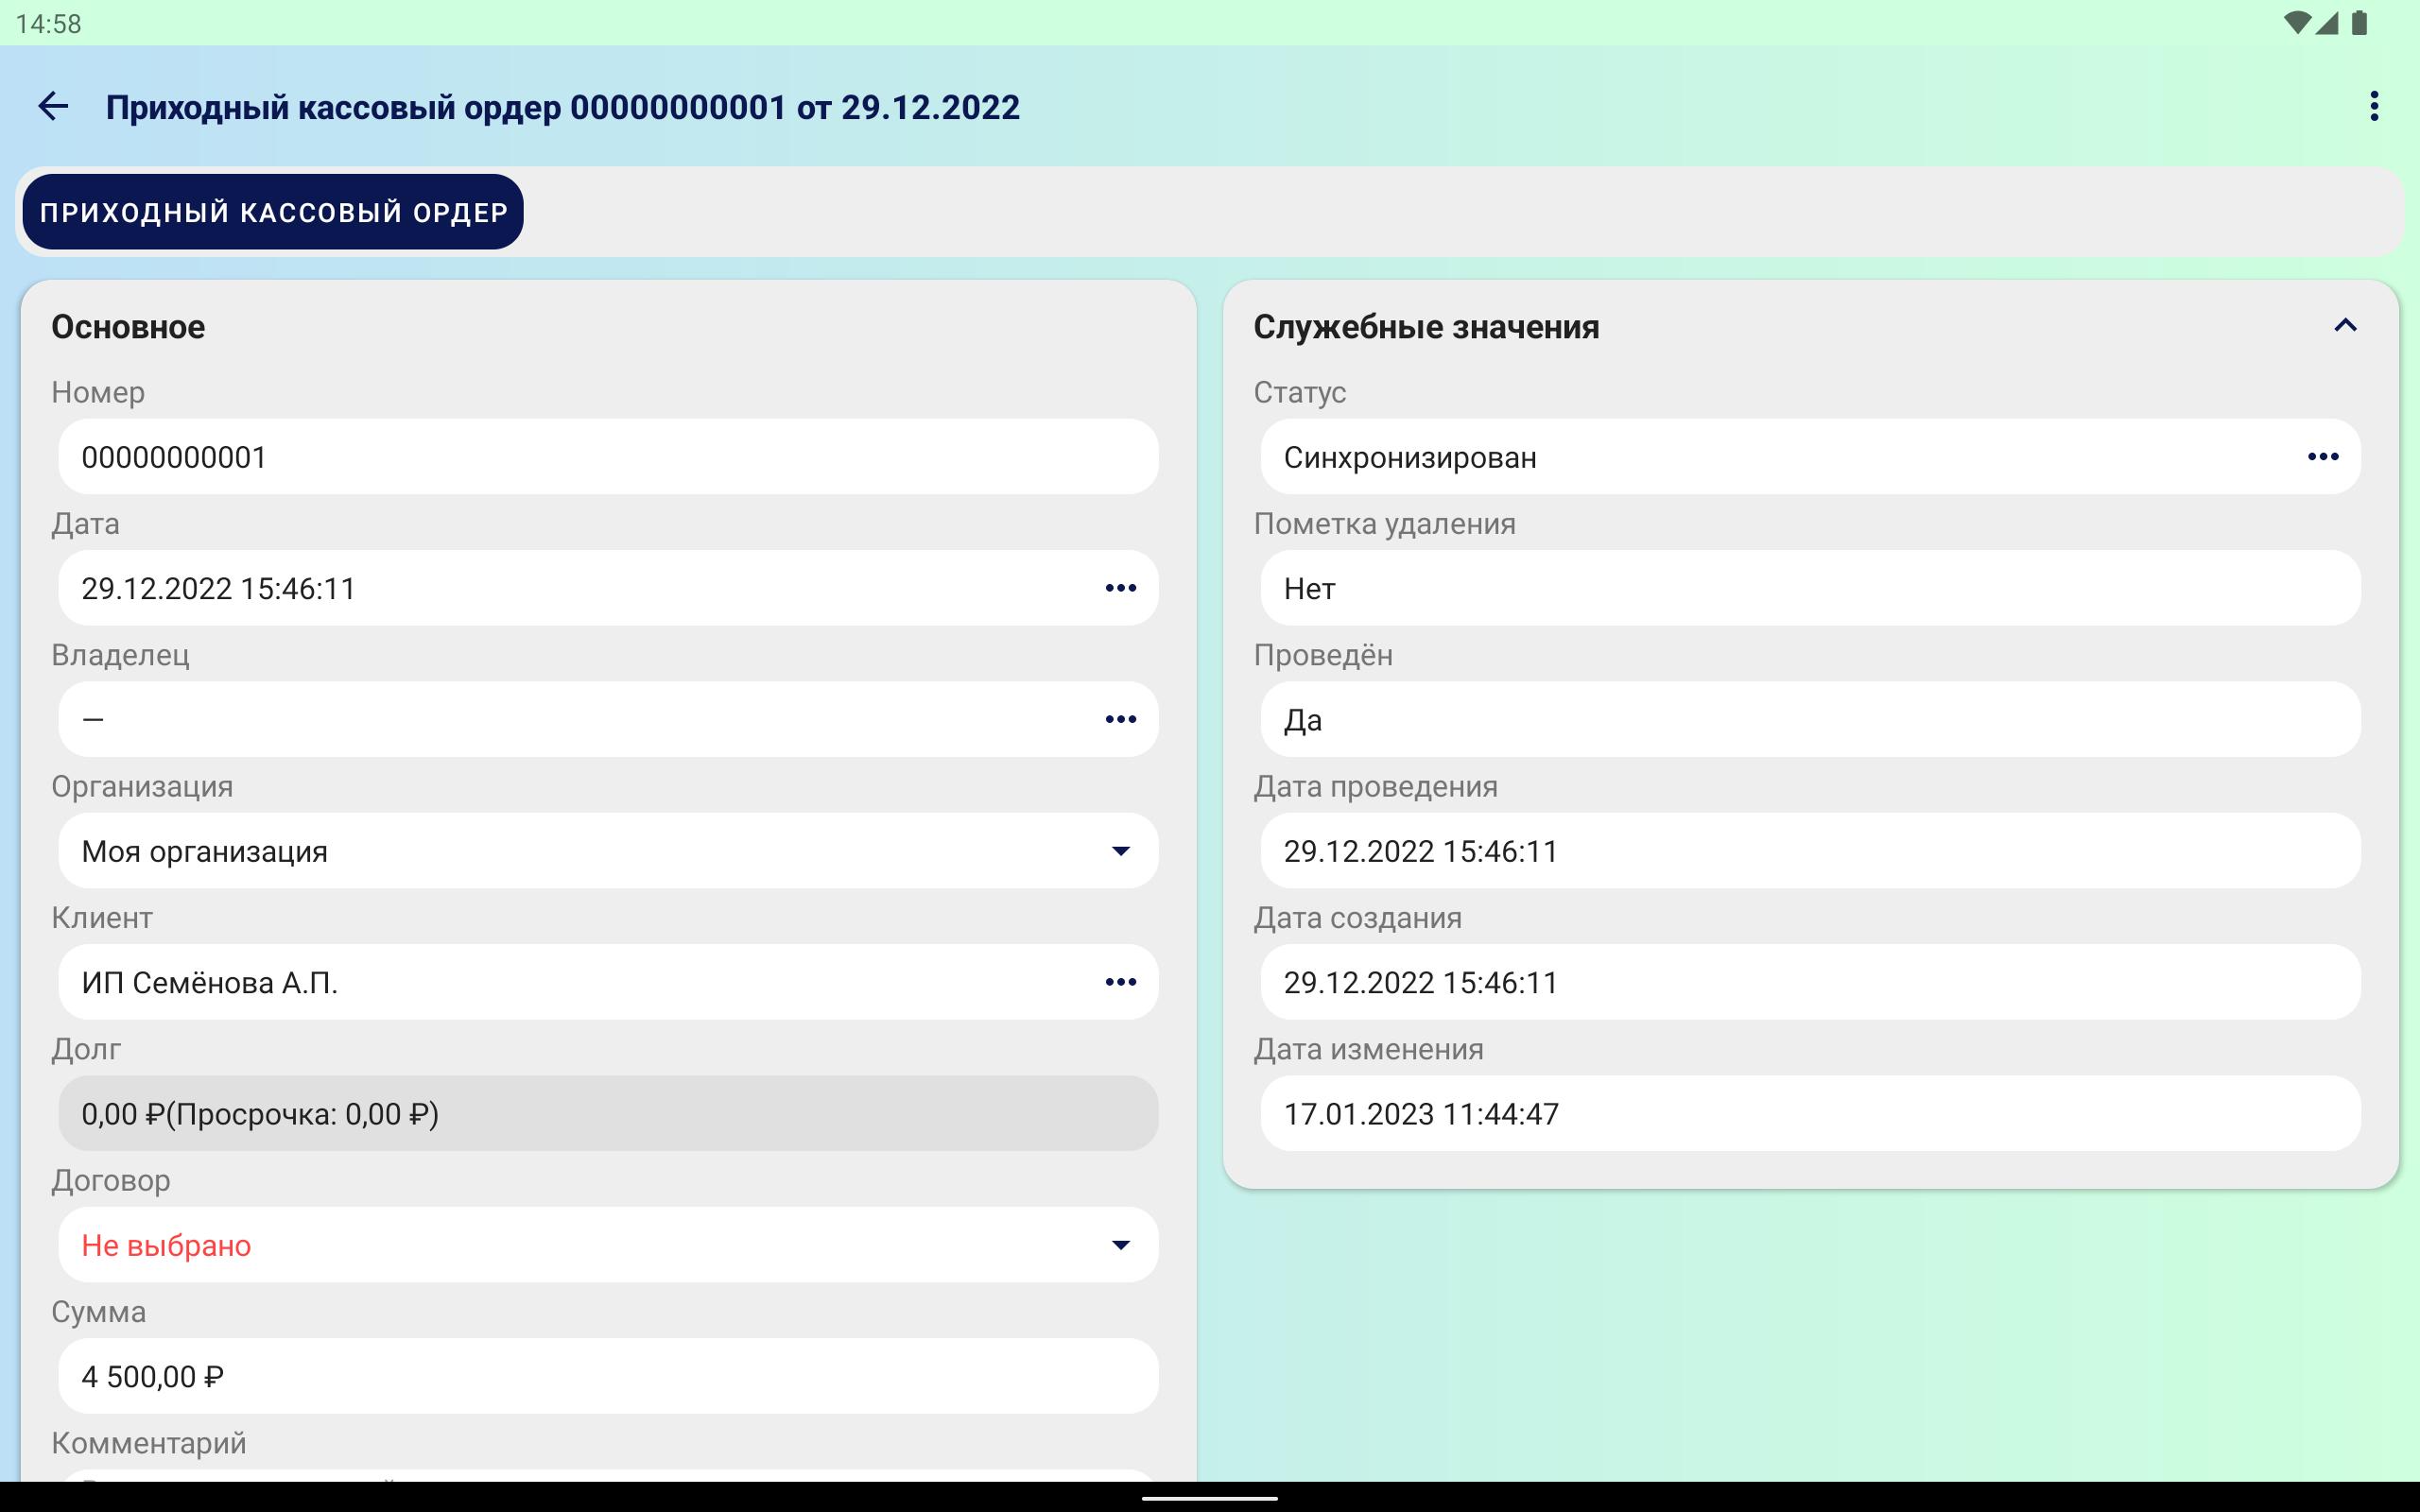Click the Номер input field

coord(608,457)
